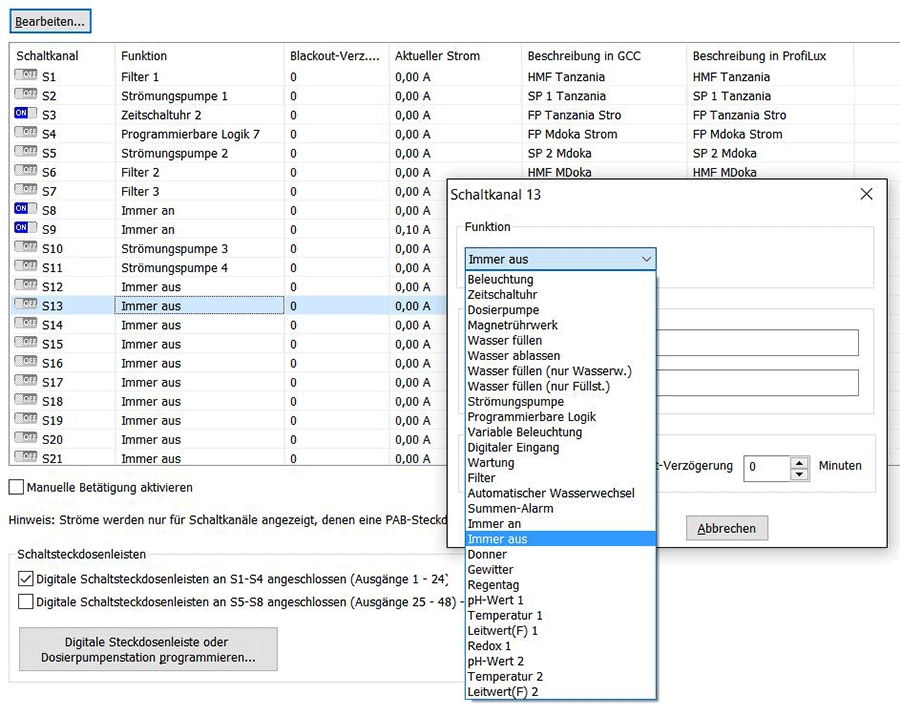Enable Manuelle Betätigung aktivieren checkbox
900x716 pixels.
[x=16, y=487]
